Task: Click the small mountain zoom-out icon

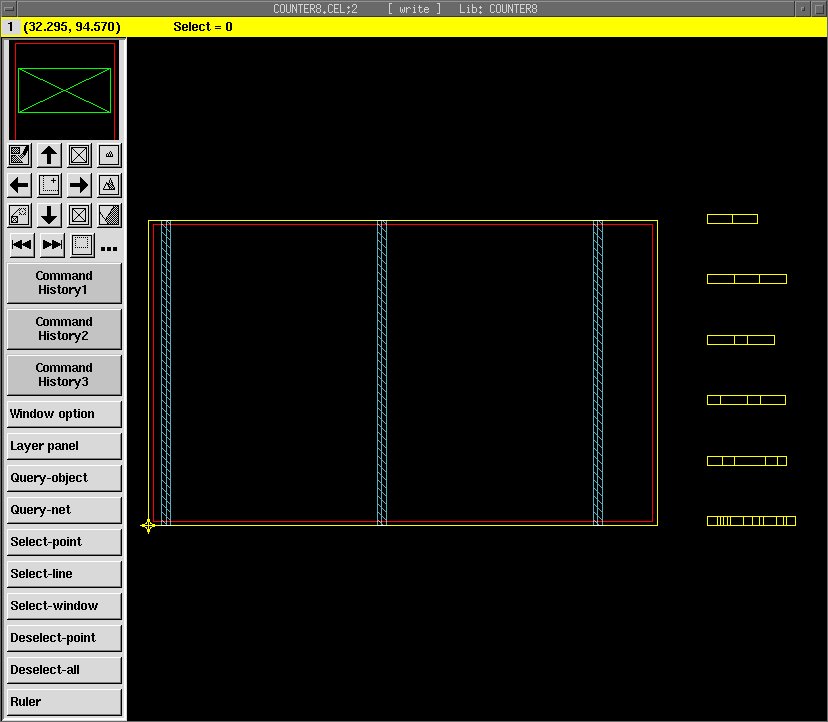Action: tap(109, 155)
